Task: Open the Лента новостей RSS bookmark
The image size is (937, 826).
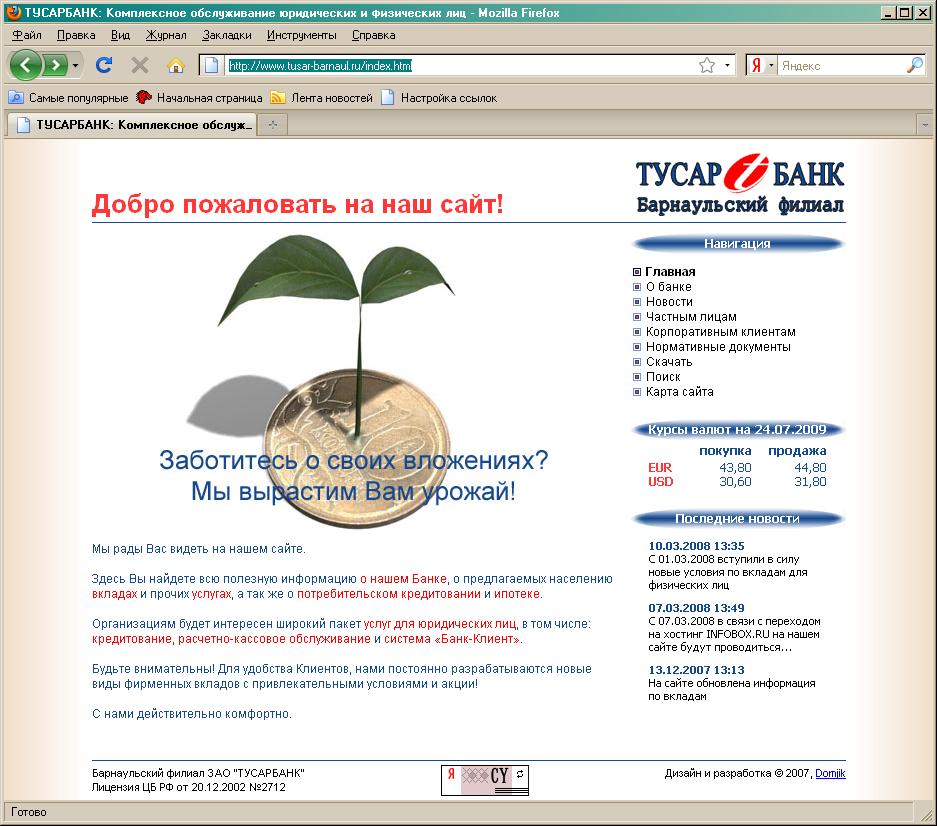Action: pyautogui.click(x=321, y=98)
